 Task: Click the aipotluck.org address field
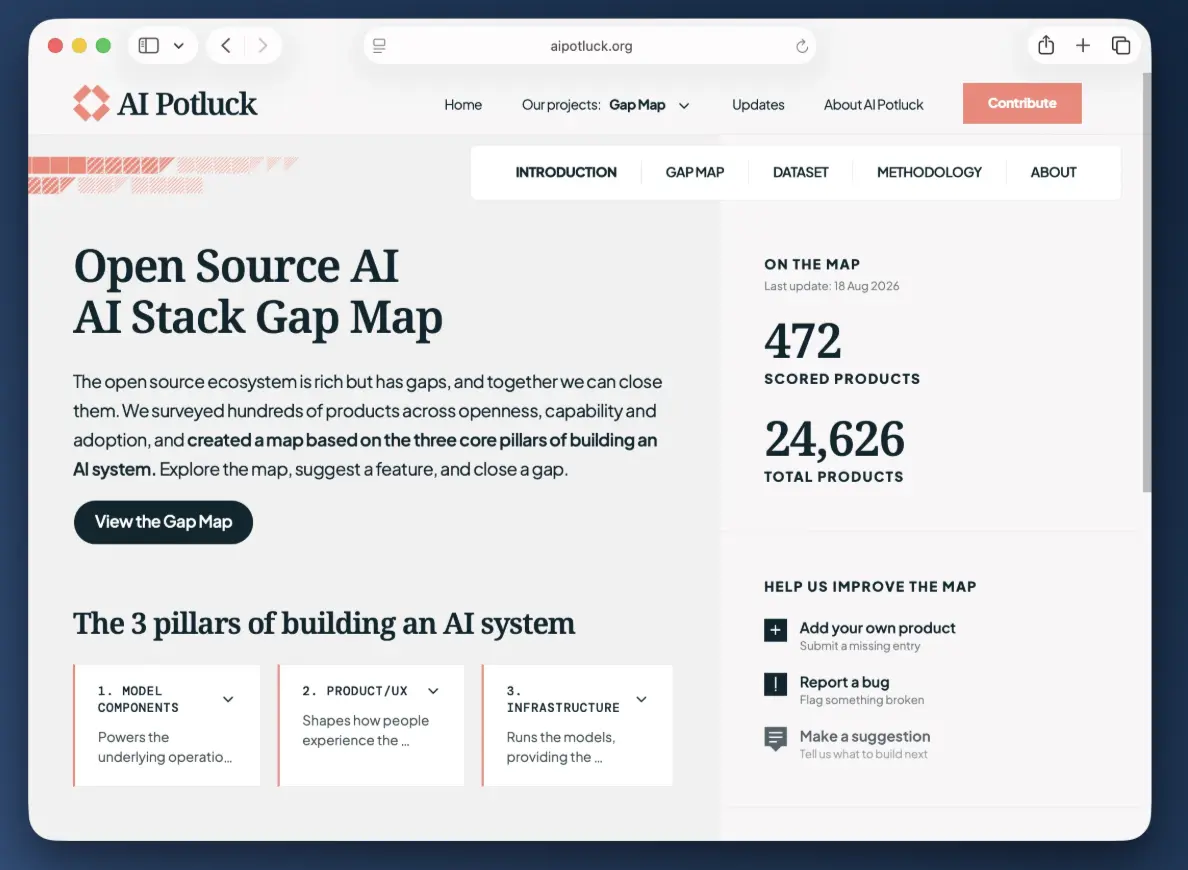590,45
